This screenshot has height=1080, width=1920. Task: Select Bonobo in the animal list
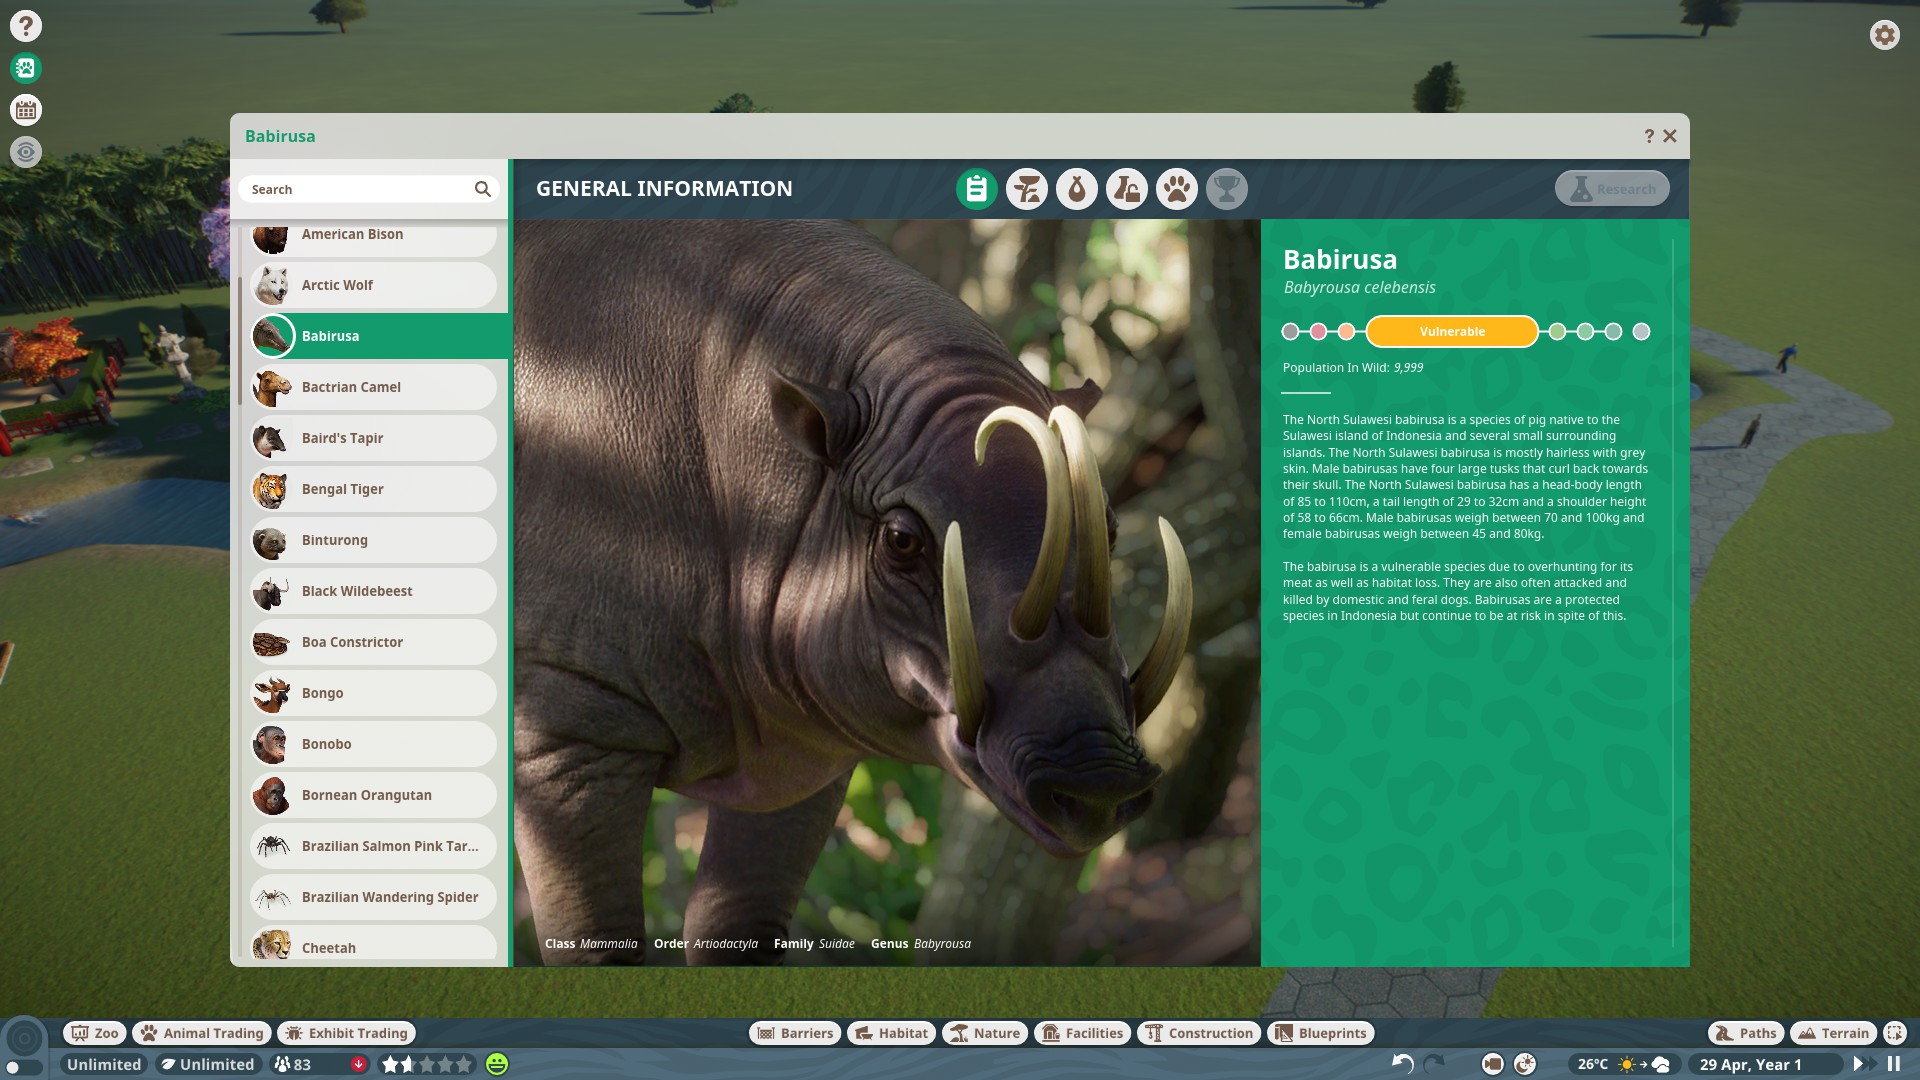point(373,744)
